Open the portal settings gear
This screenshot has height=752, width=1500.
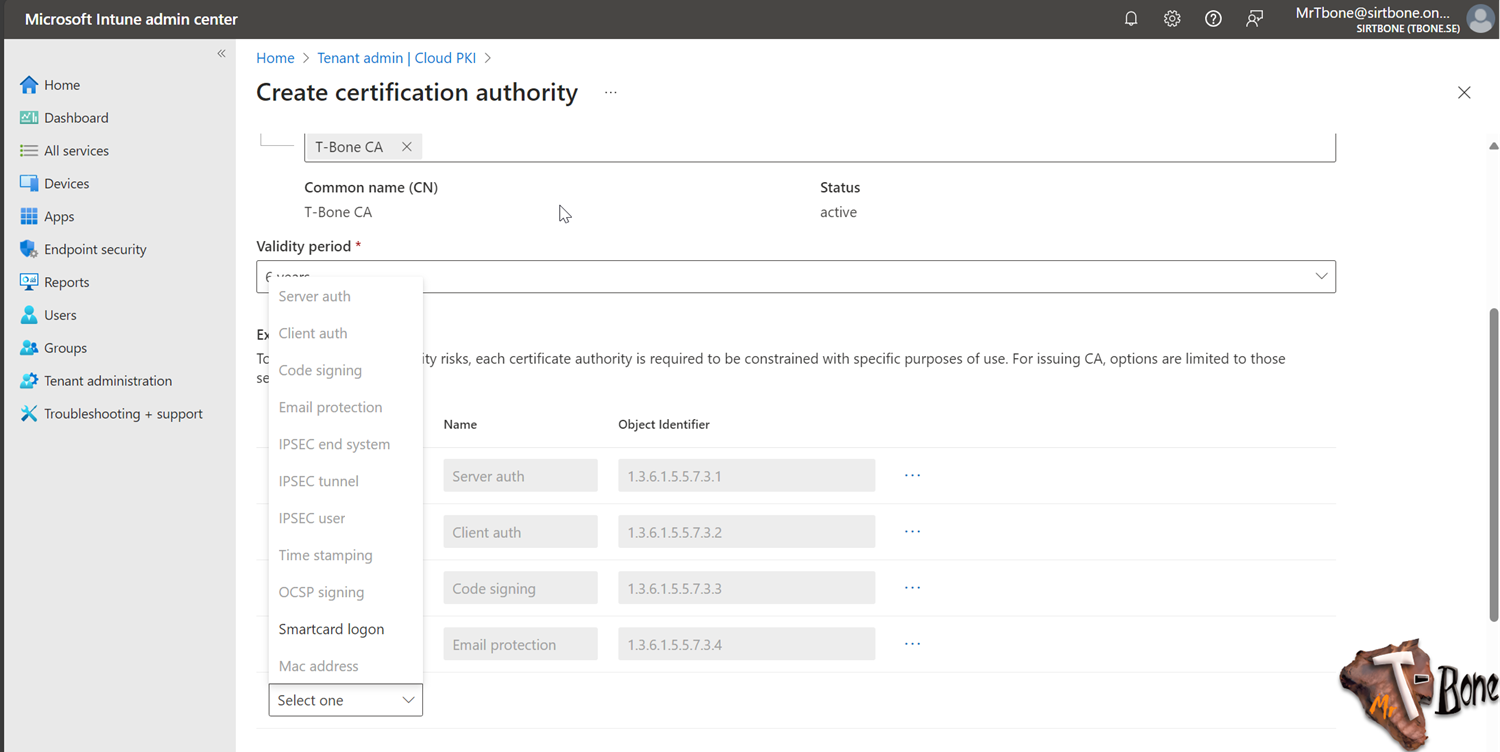(1172, 18)
